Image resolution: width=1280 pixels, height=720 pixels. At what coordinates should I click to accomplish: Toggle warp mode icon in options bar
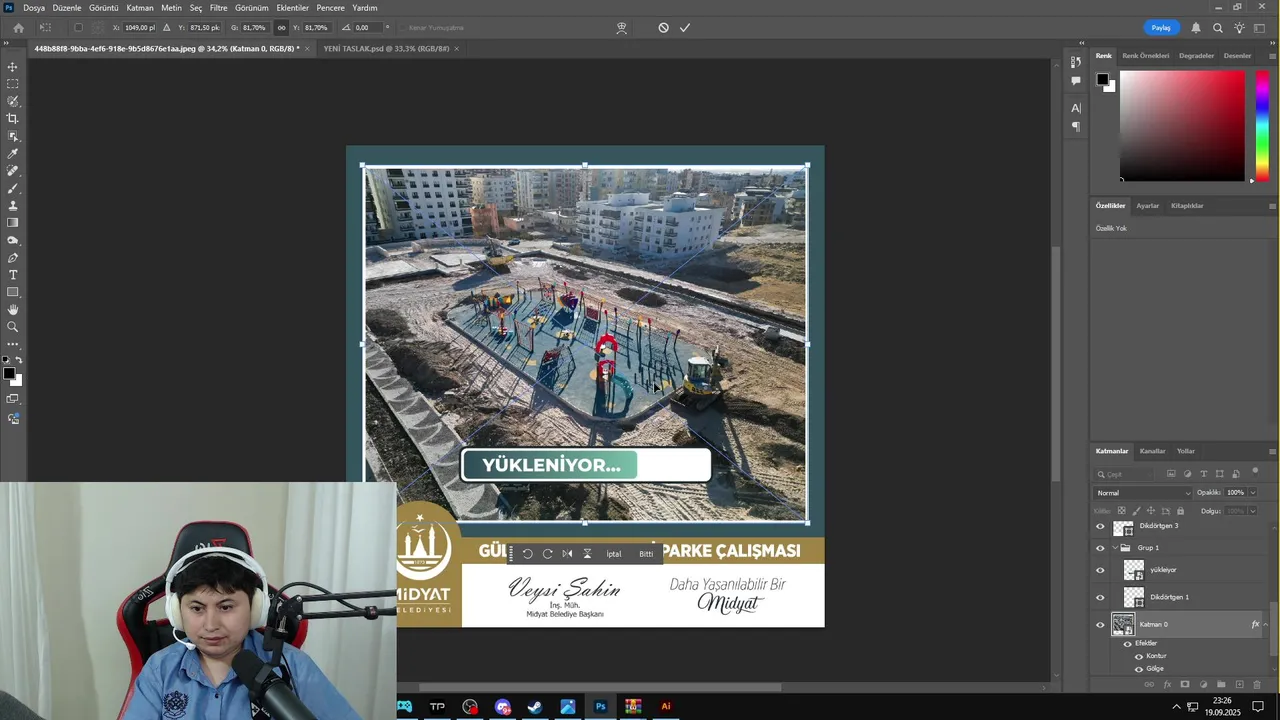point(621,28)
